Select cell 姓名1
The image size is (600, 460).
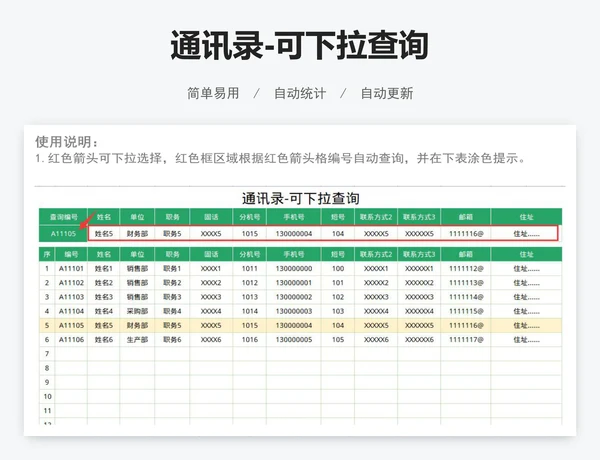coord(104,269)
